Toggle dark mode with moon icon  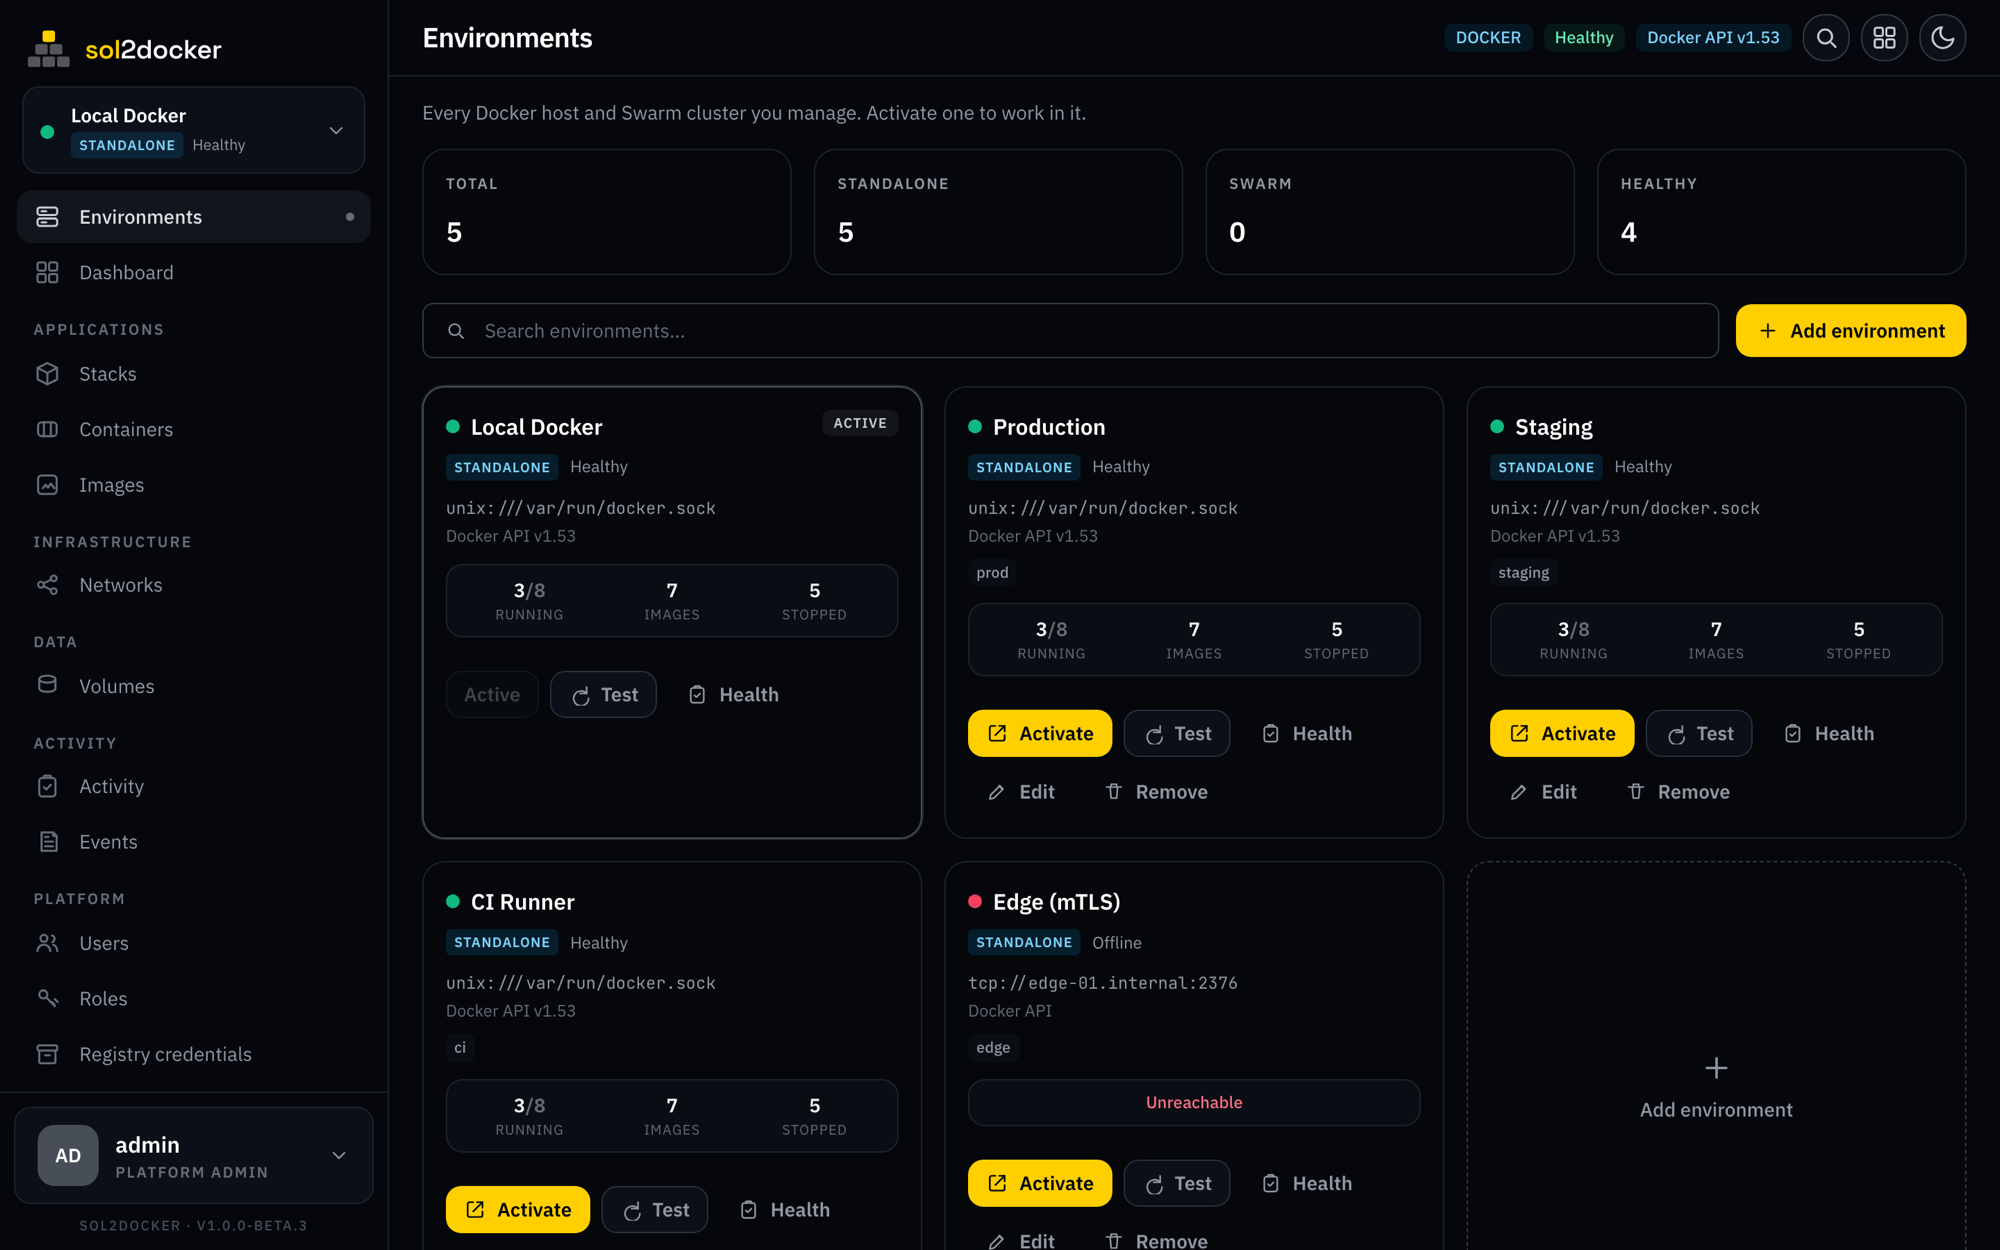coord(1942,38)
